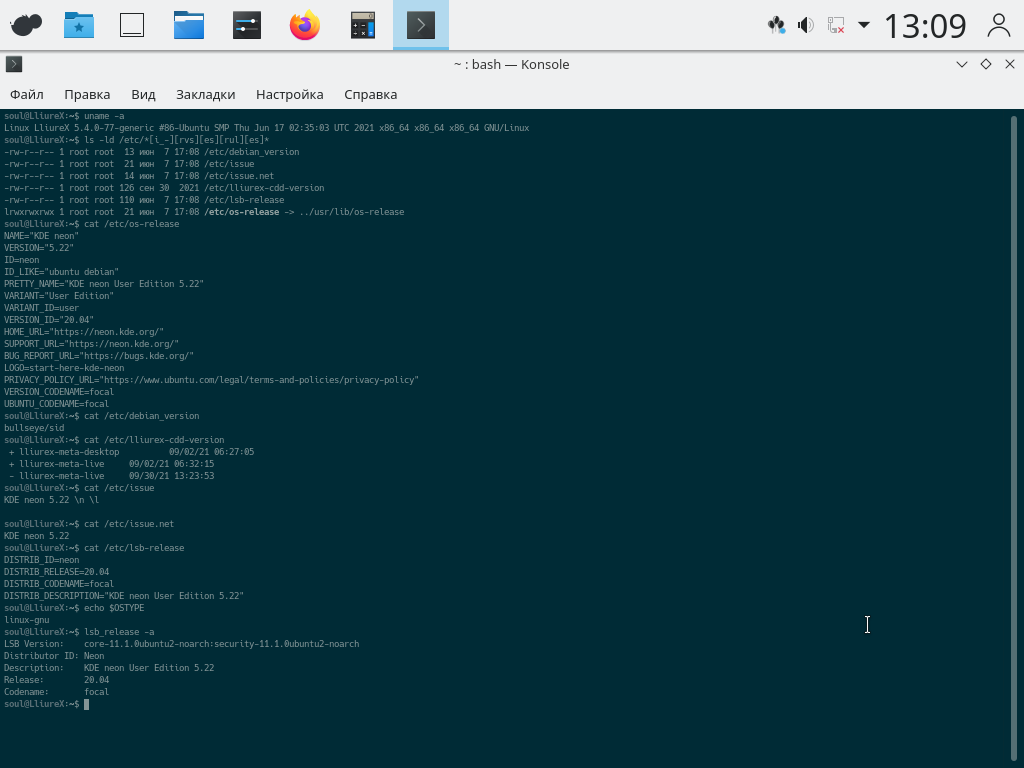Image resolution: width=1024 pixels, height=768 pixels.
Task: Click the "Release: 20.04" line
Action: (x=56, y=680)
